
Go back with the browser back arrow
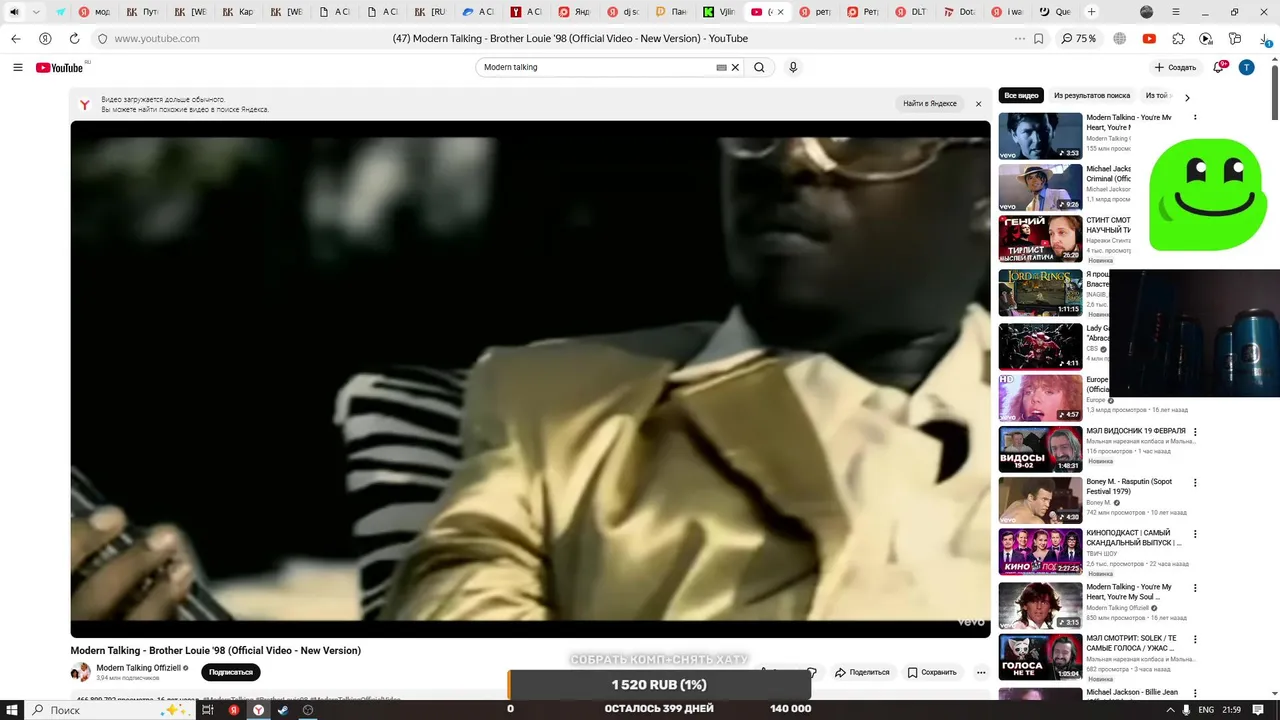click(x=16, y=38)
